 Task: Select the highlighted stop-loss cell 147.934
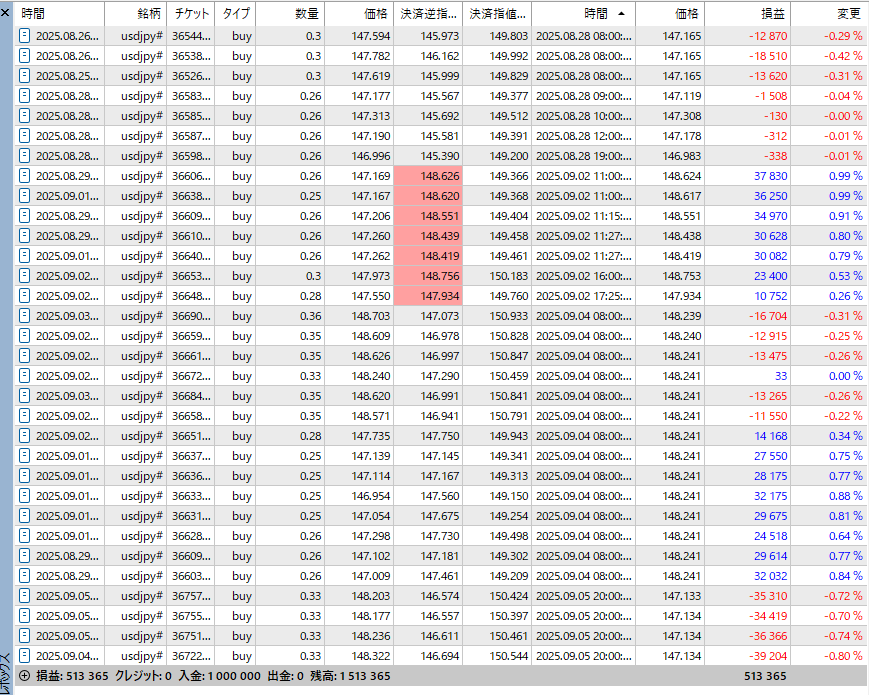pyautogui.click(x=428, y=296)
